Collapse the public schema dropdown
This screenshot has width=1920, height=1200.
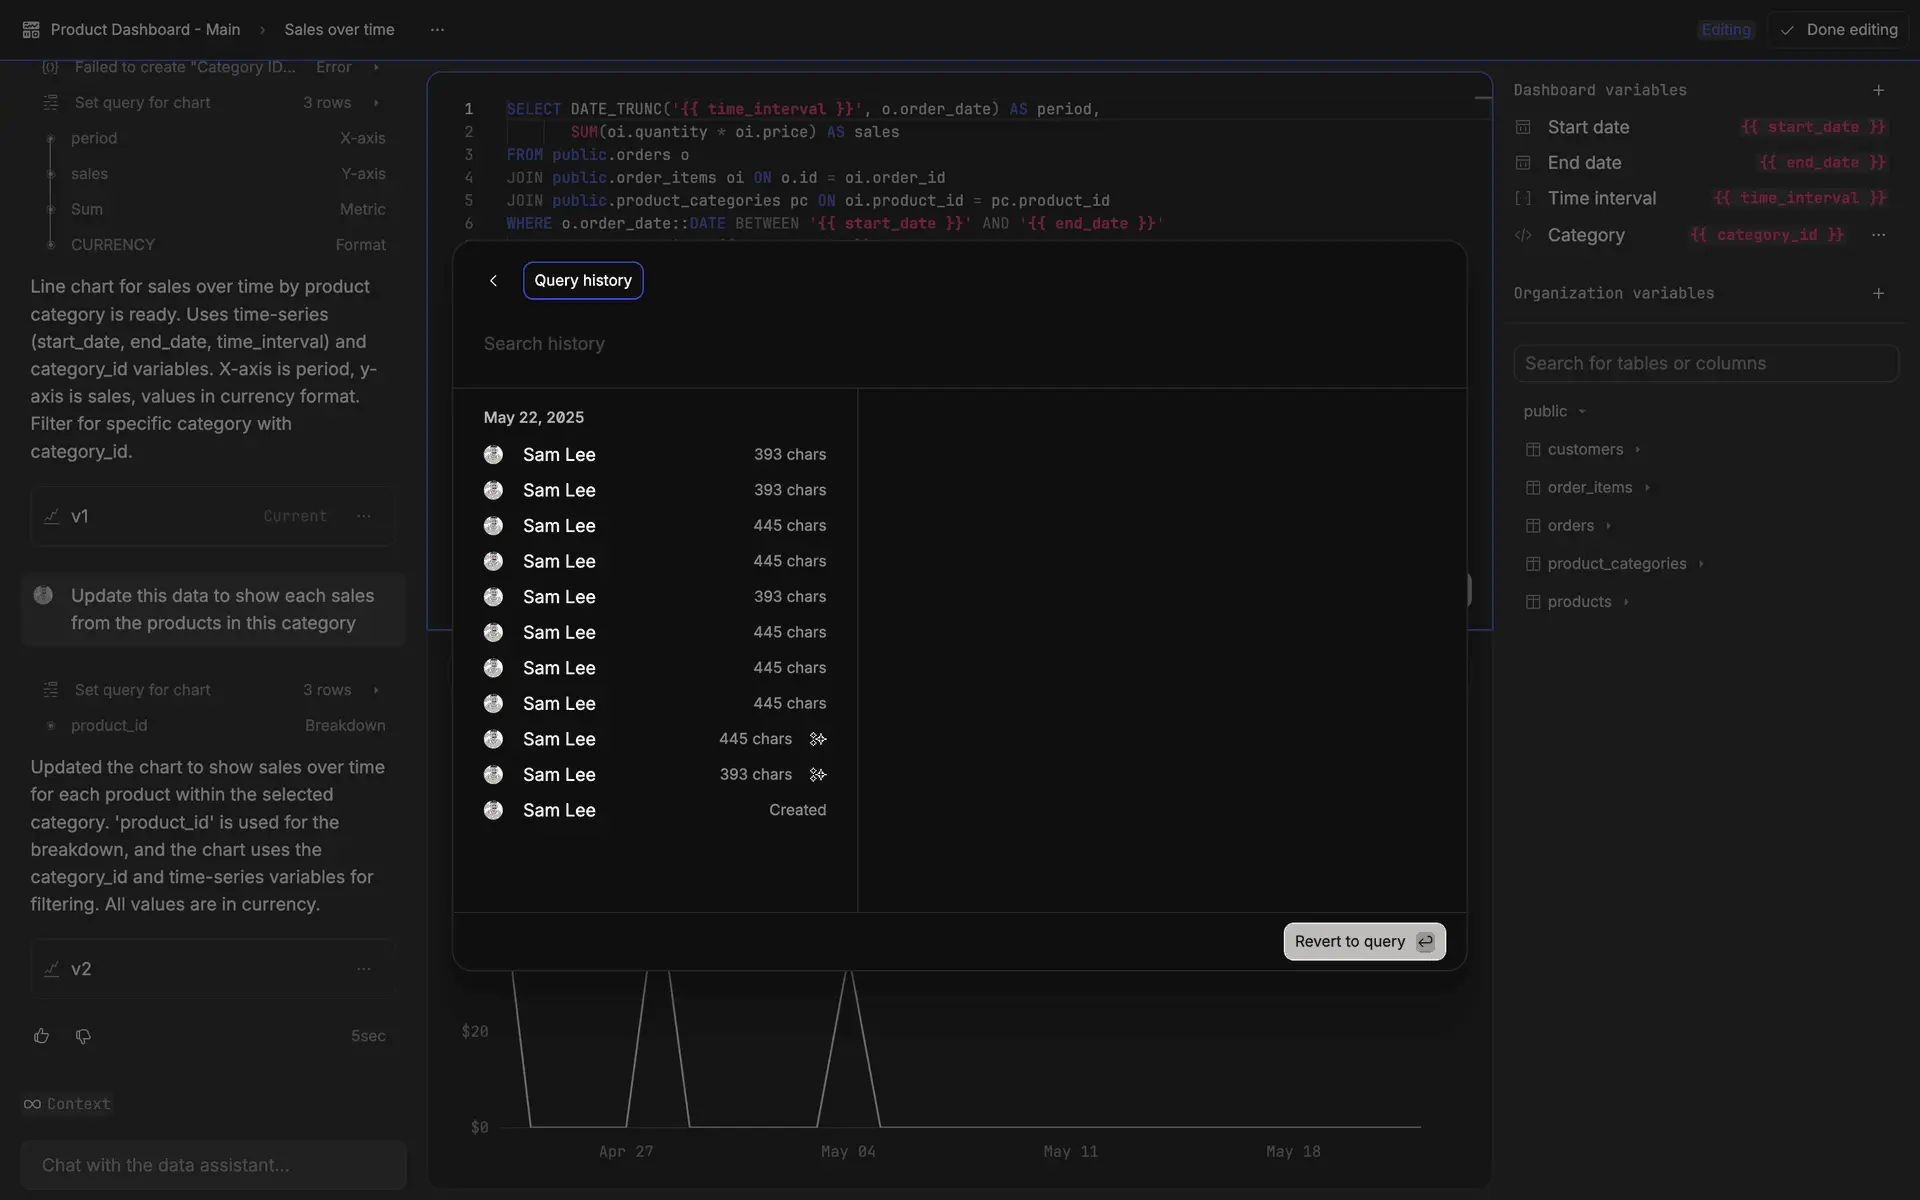coord(1582,412)
